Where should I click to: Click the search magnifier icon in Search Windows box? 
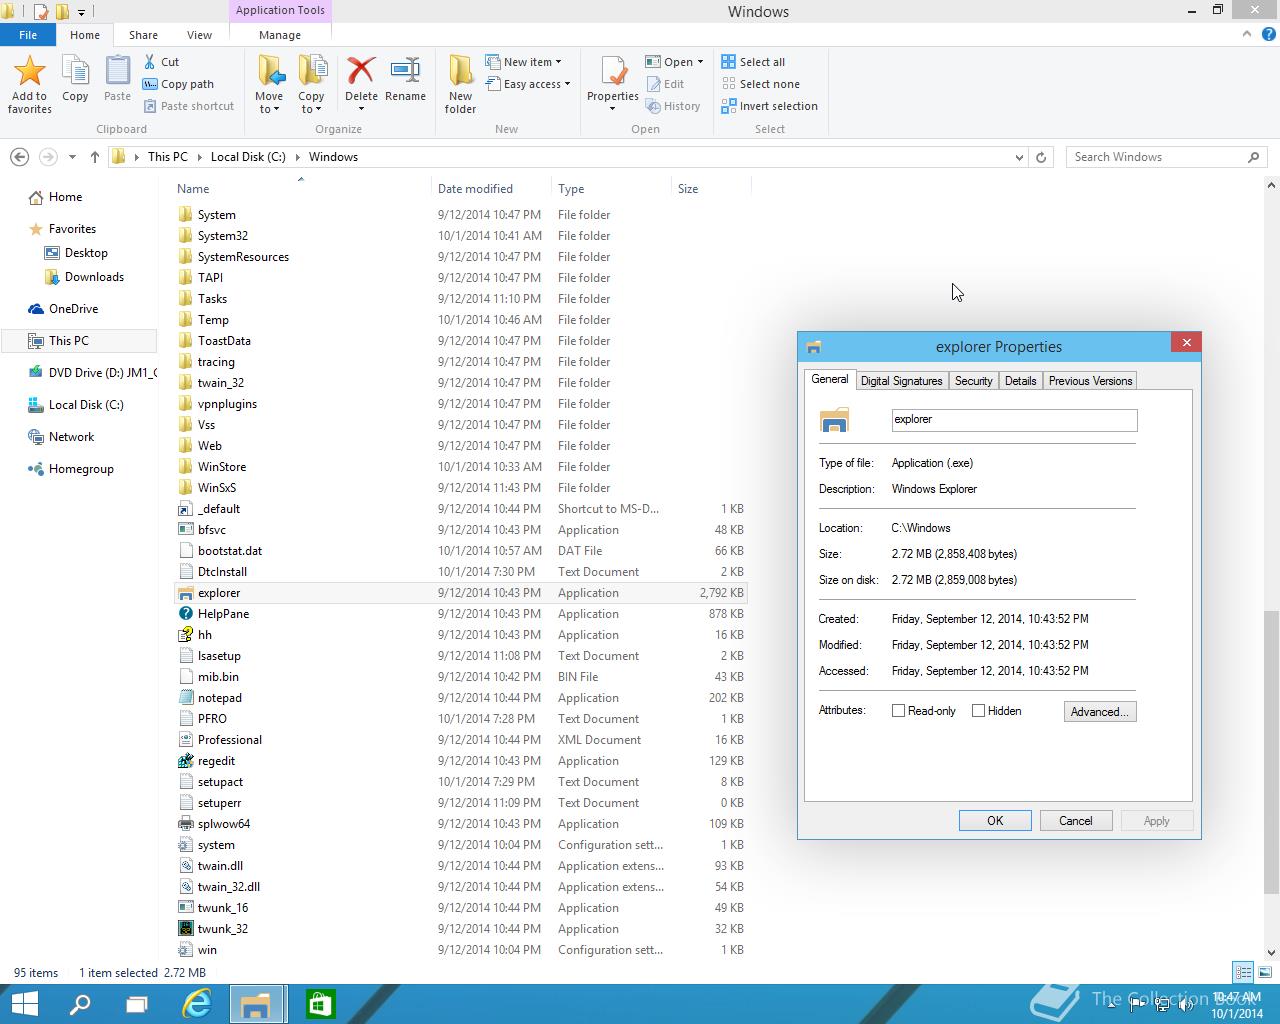pos(1253,157)
